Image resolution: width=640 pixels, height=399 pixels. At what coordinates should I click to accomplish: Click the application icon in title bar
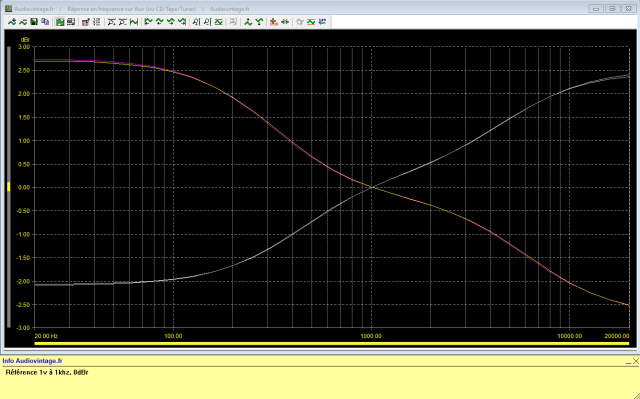8,9
